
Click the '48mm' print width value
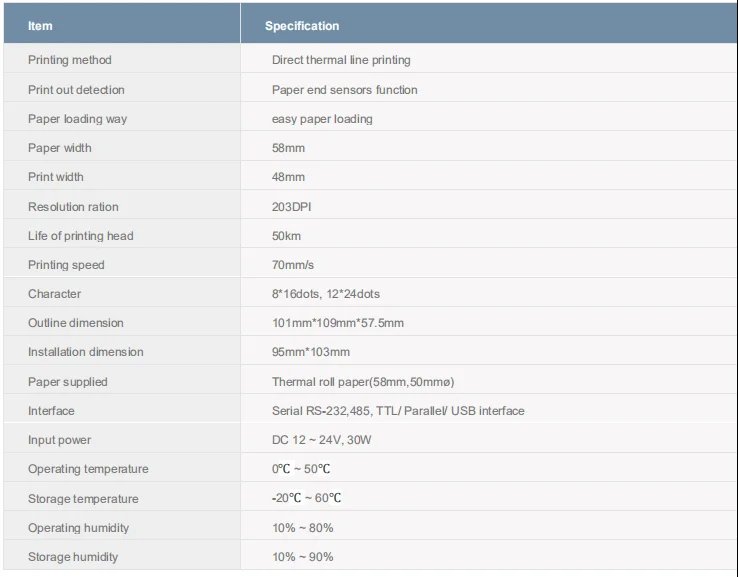click(x=288, y=177)
